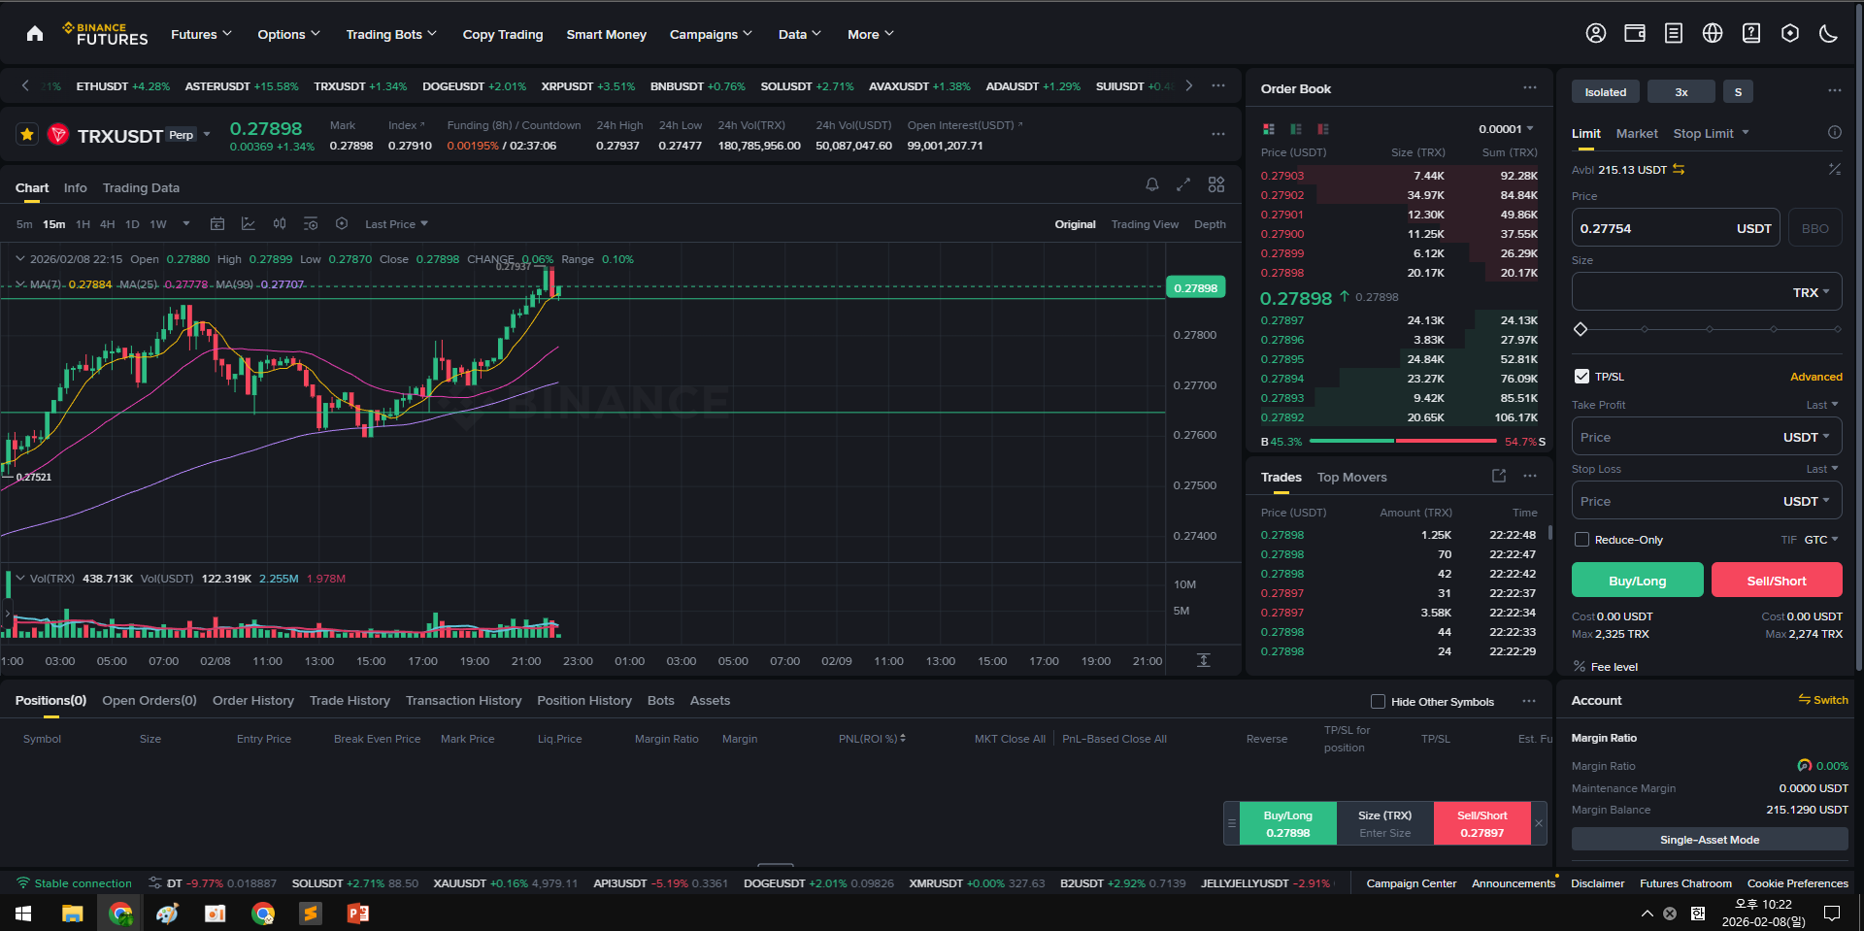This screenshot has height=931, width=1864.
Task: Open the user profile icon
Action: (1596, 33)
